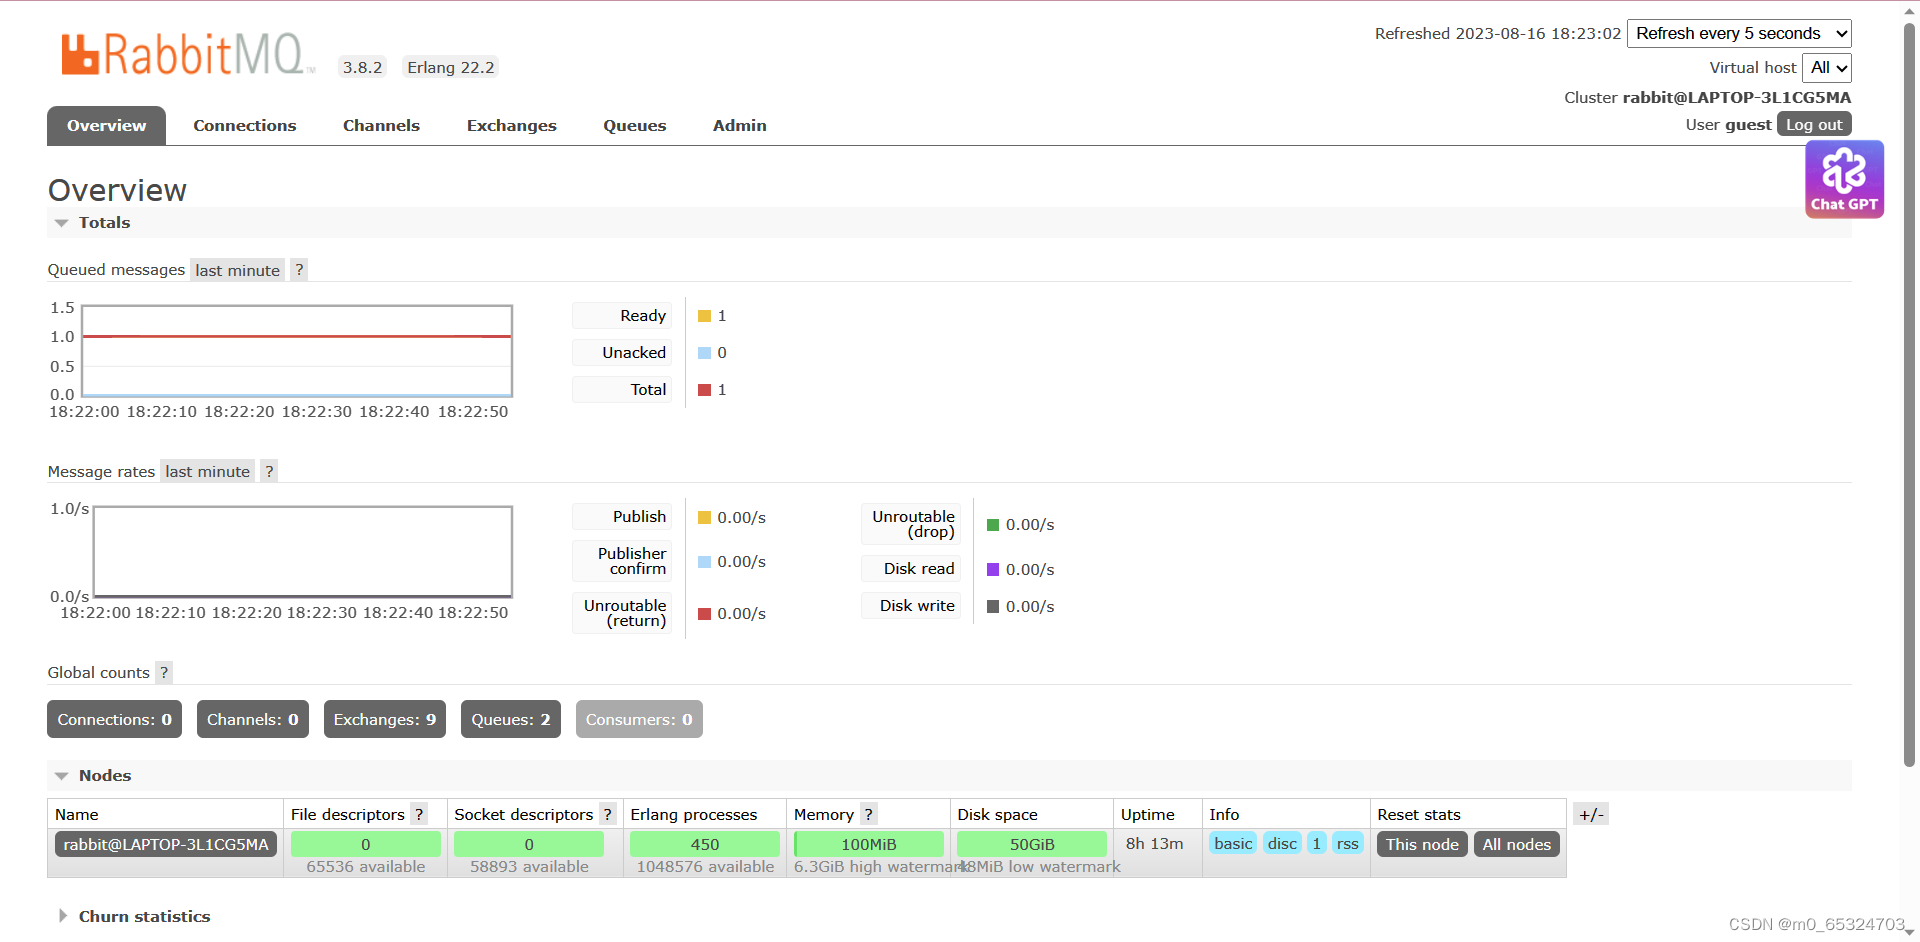The height and width of the screenshot is (942, 1920).
Task: Click Socket descriptors help icon
Action: pyautogui.click(x=607, y=815)
